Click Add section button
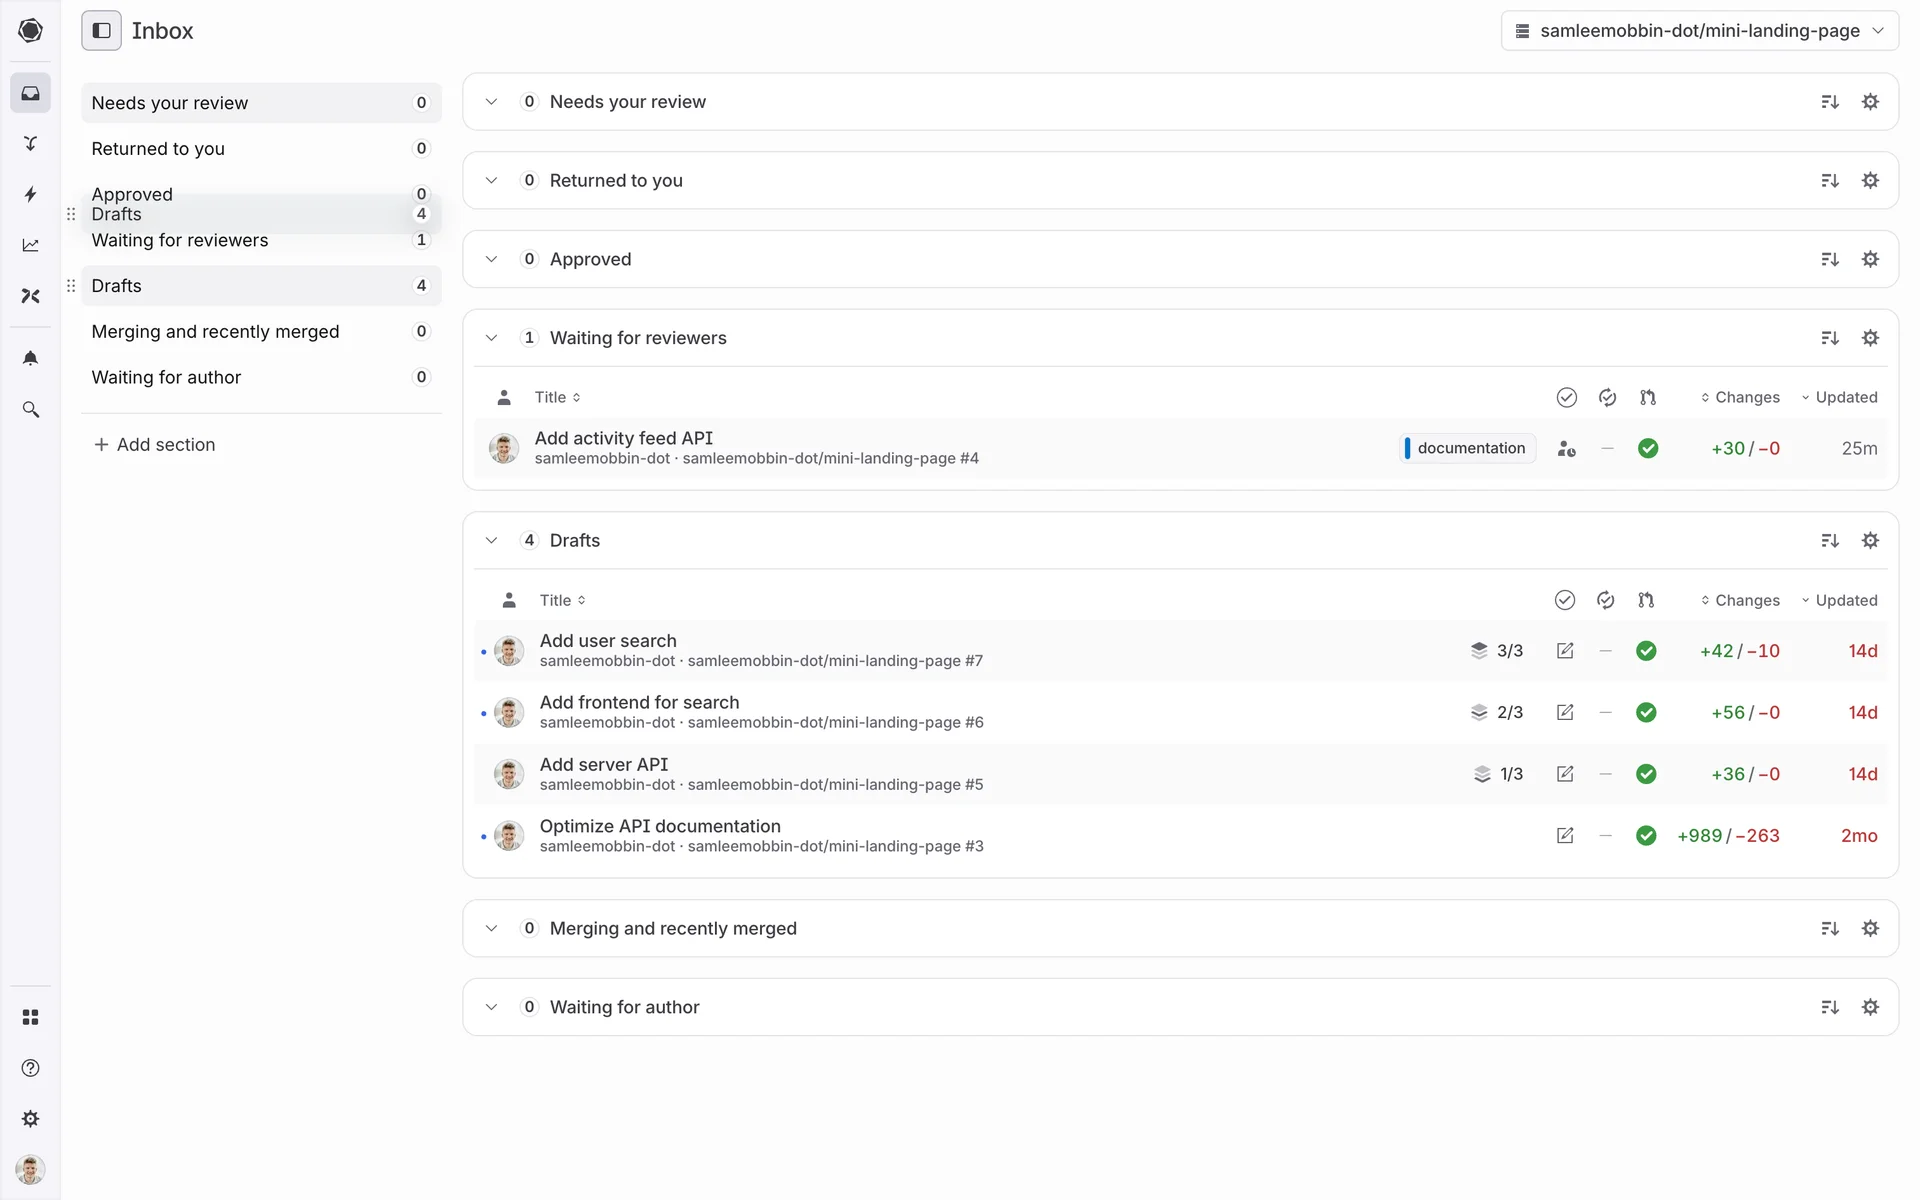The image size is (1920, 1200). click(155, 445)
